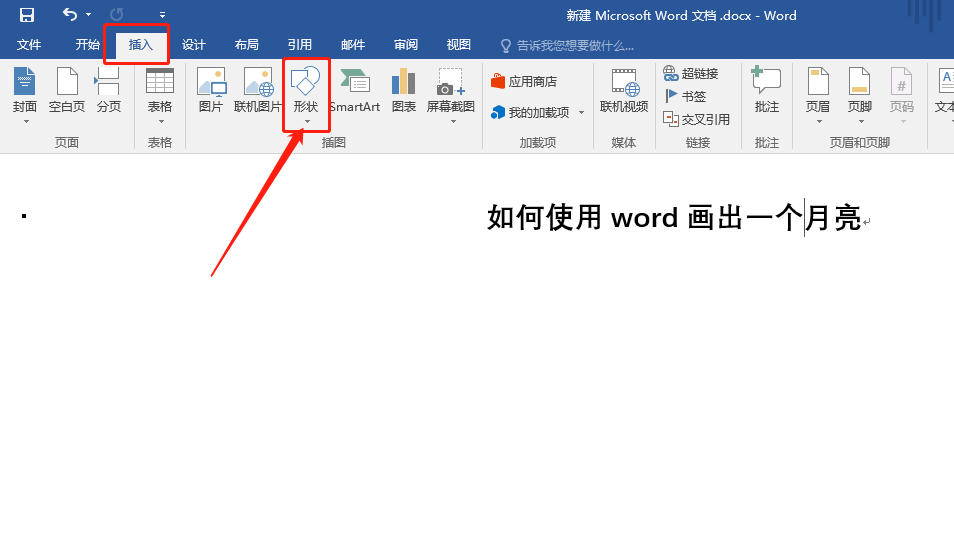
Task: Insert a SmartArt graphic
Action: click(355, 90)
